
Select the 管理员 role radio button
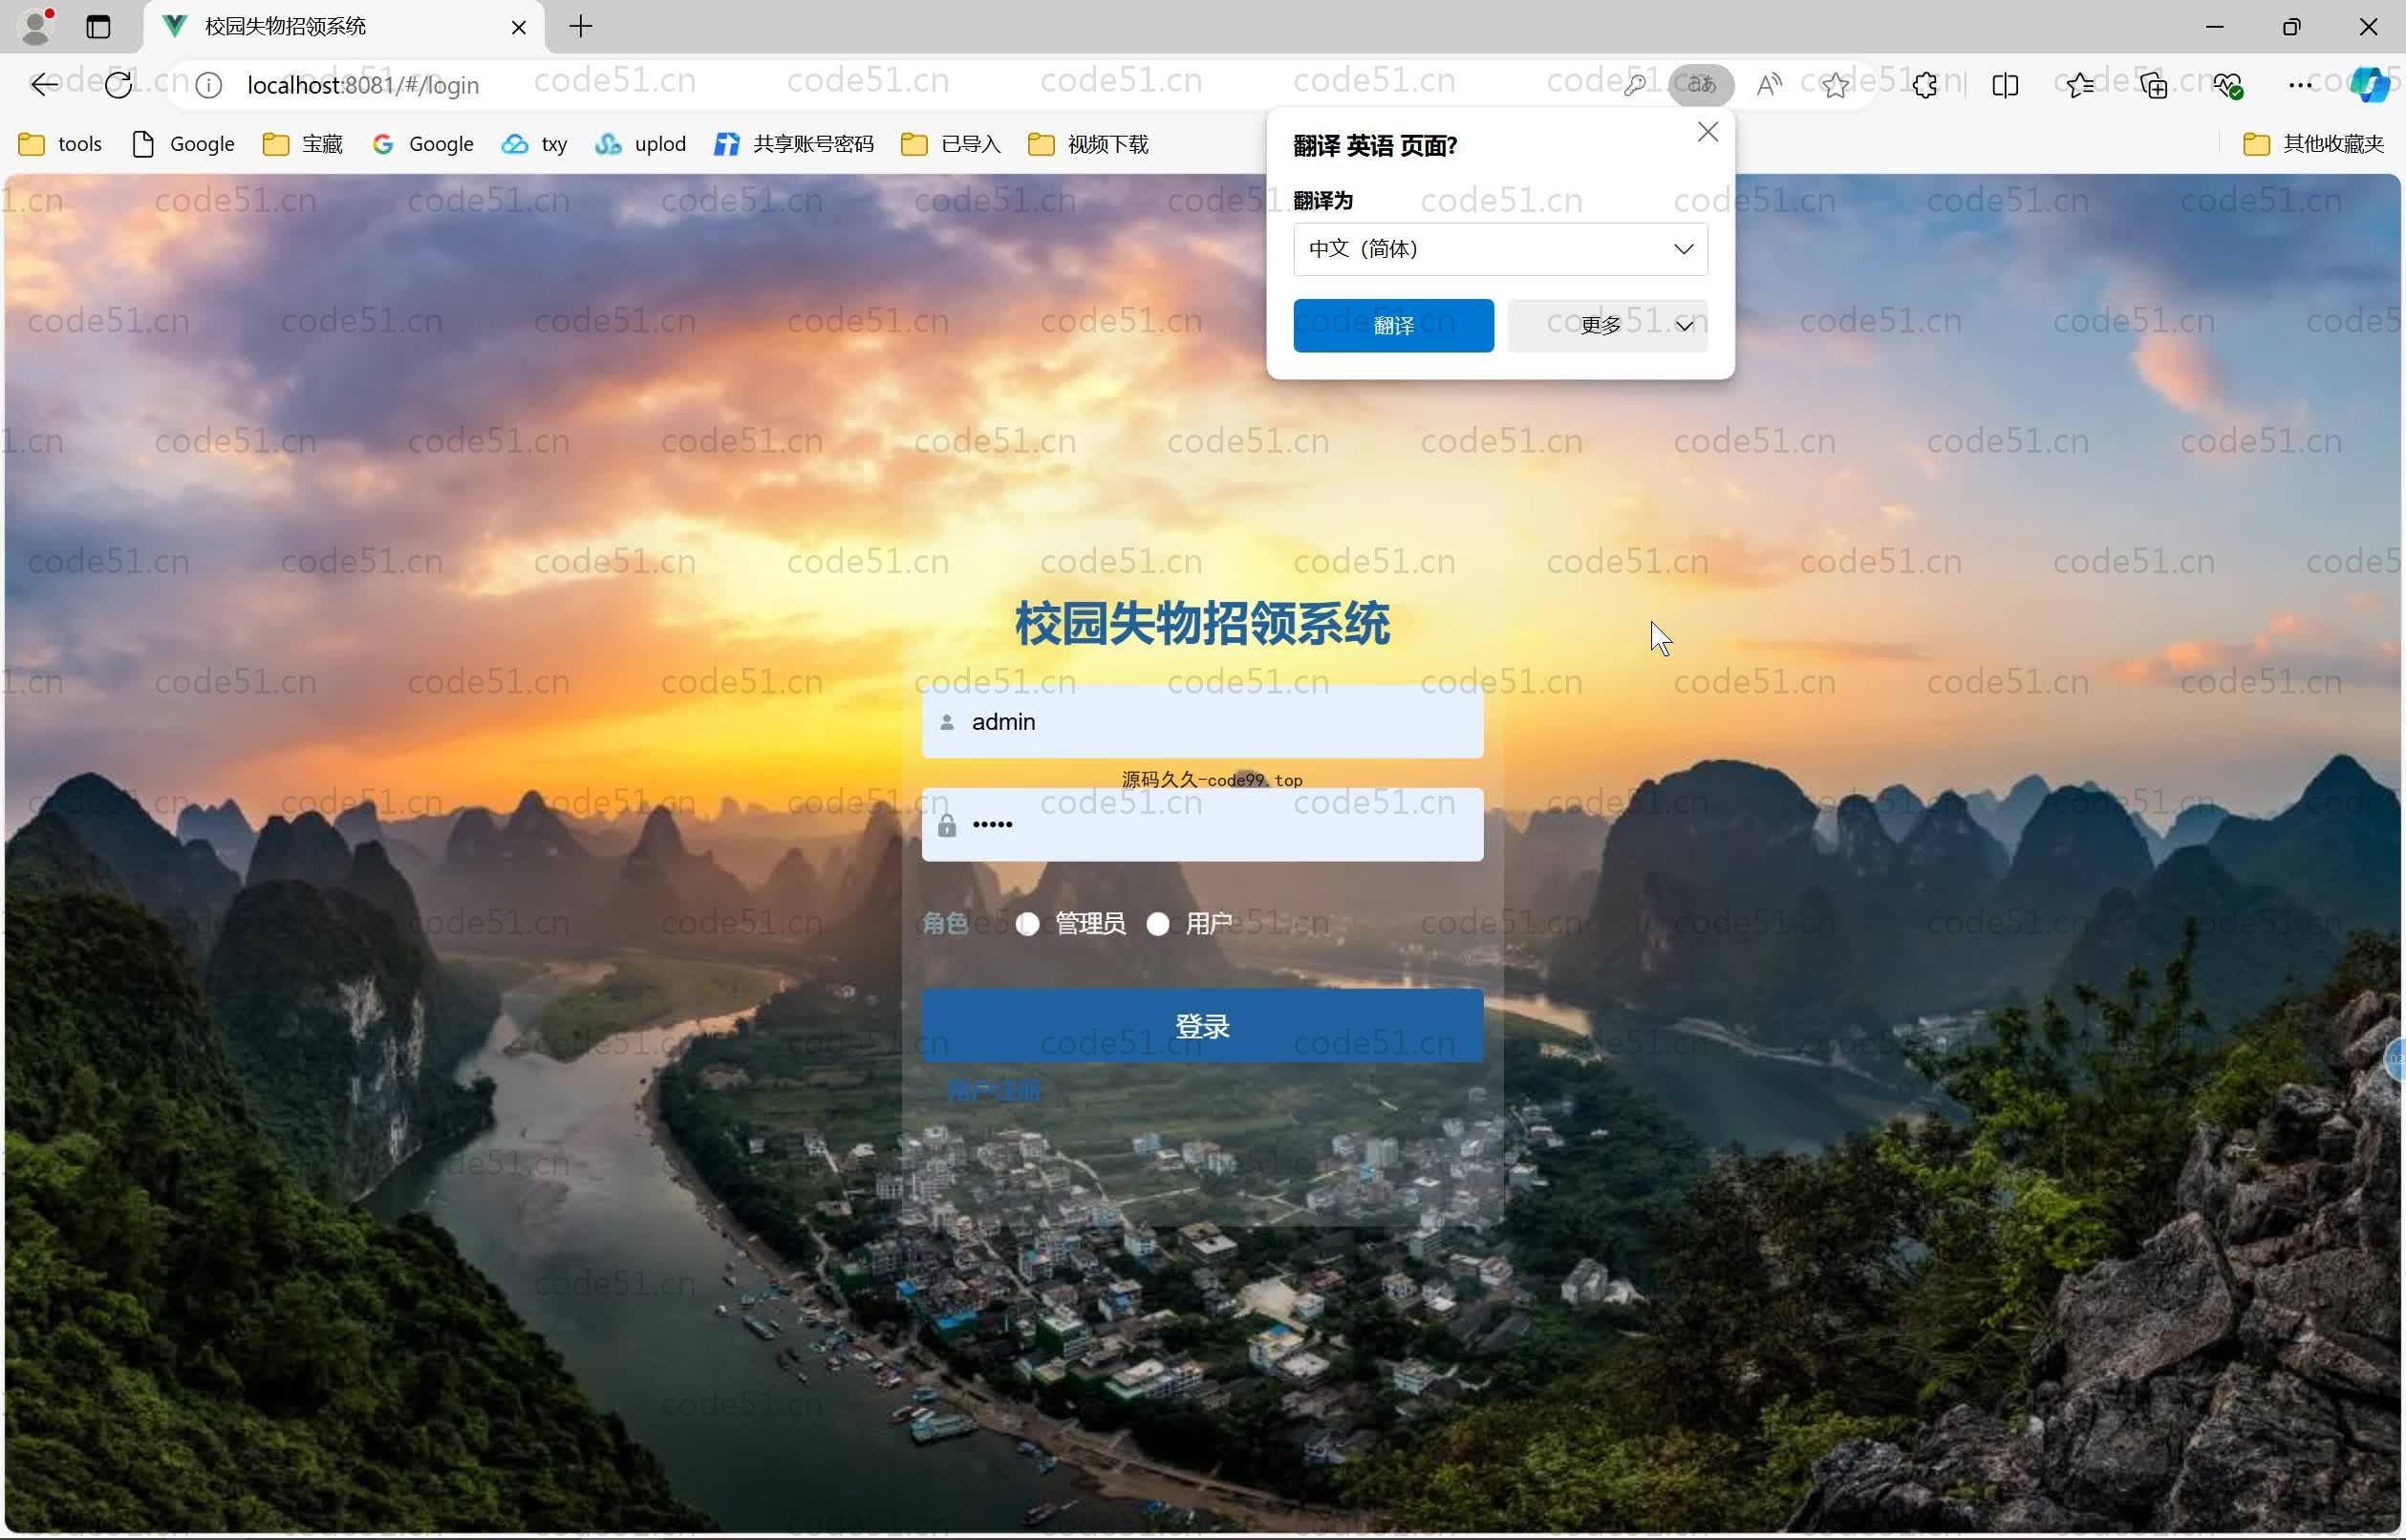pyautogui.click(x=1028, y=923)
